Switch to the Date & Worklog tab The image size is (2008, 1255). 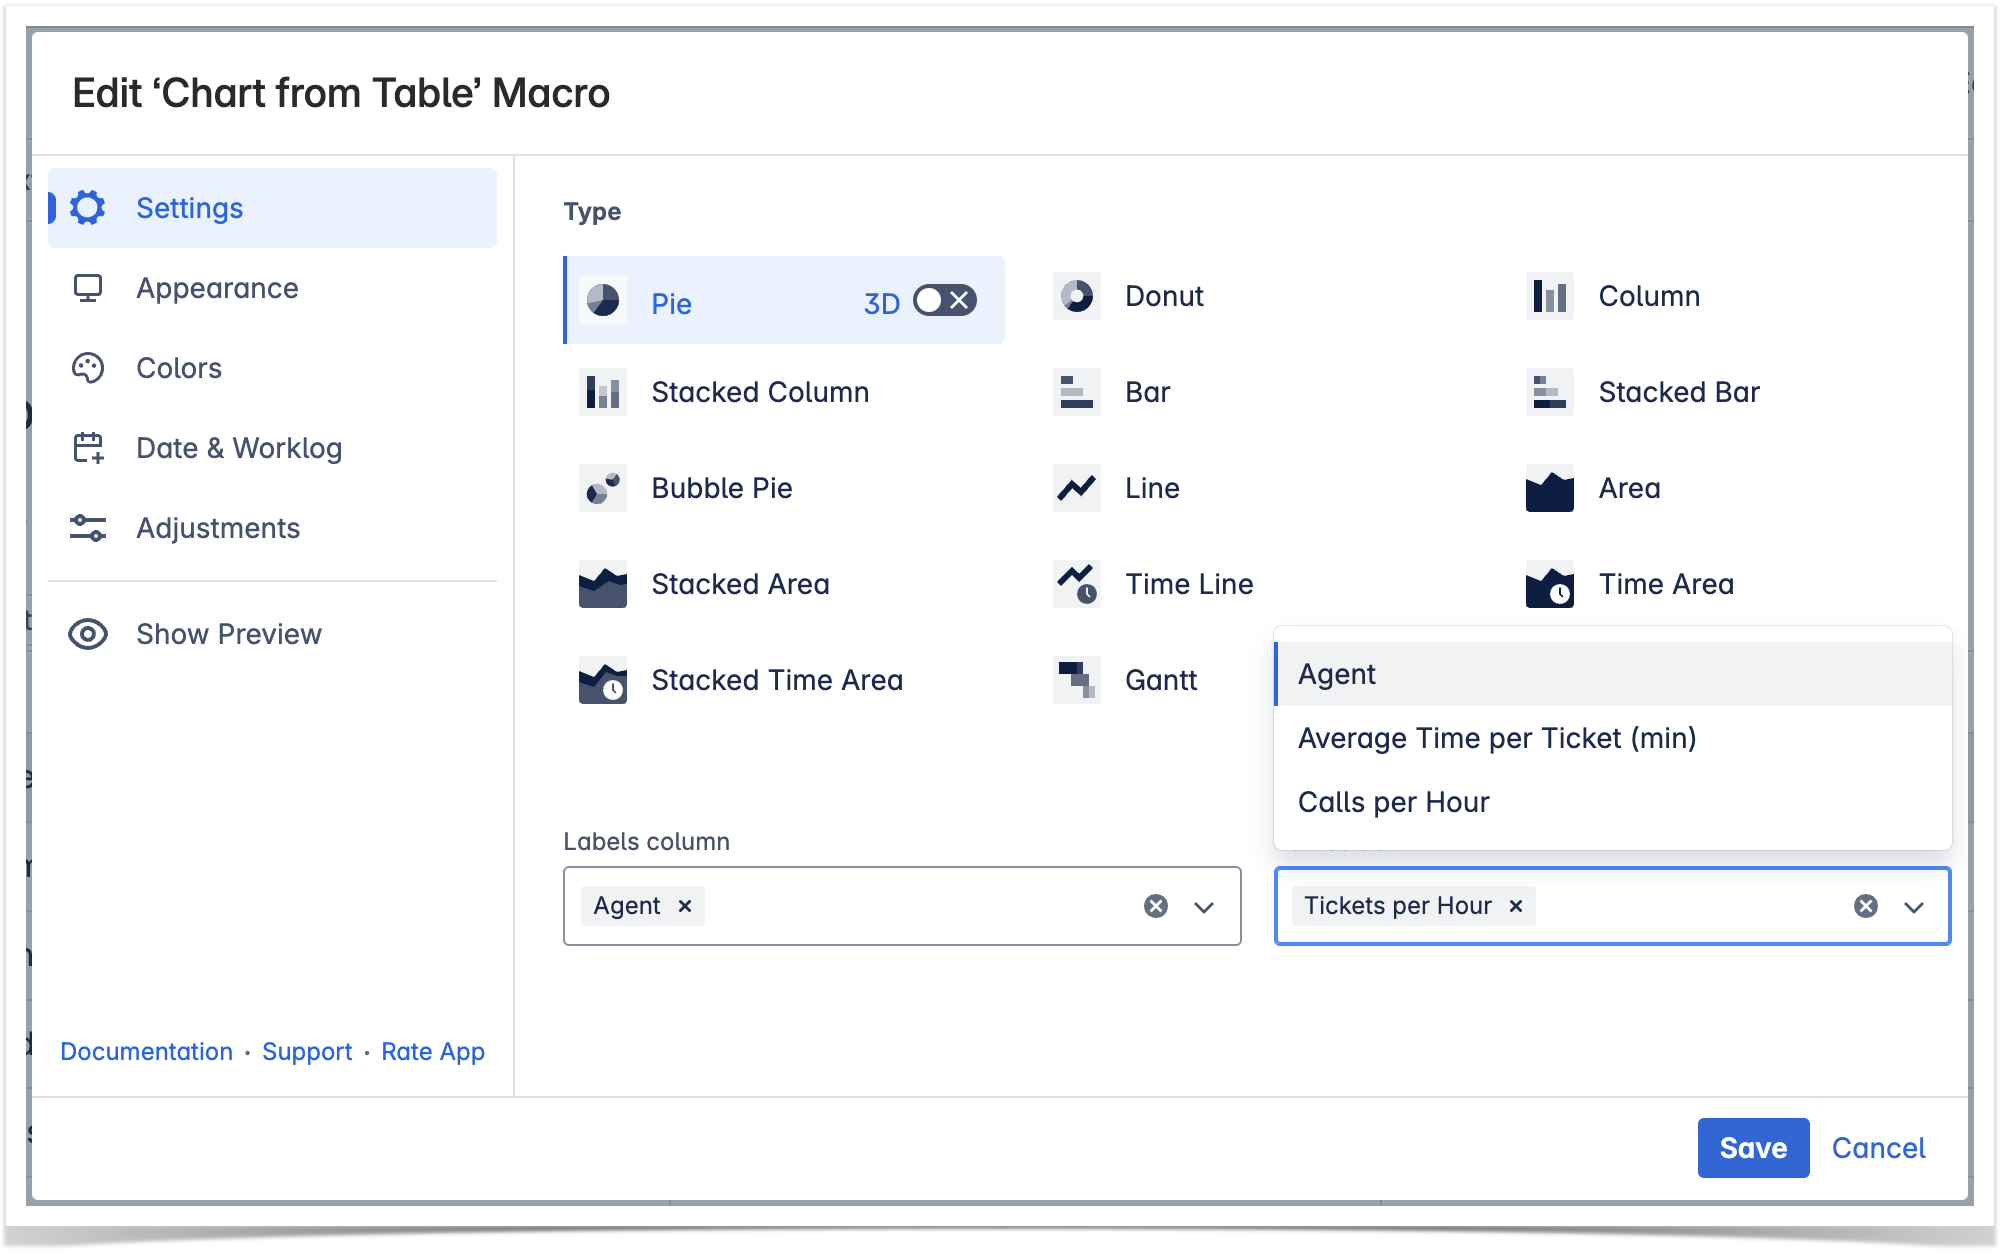pos(238,448)
